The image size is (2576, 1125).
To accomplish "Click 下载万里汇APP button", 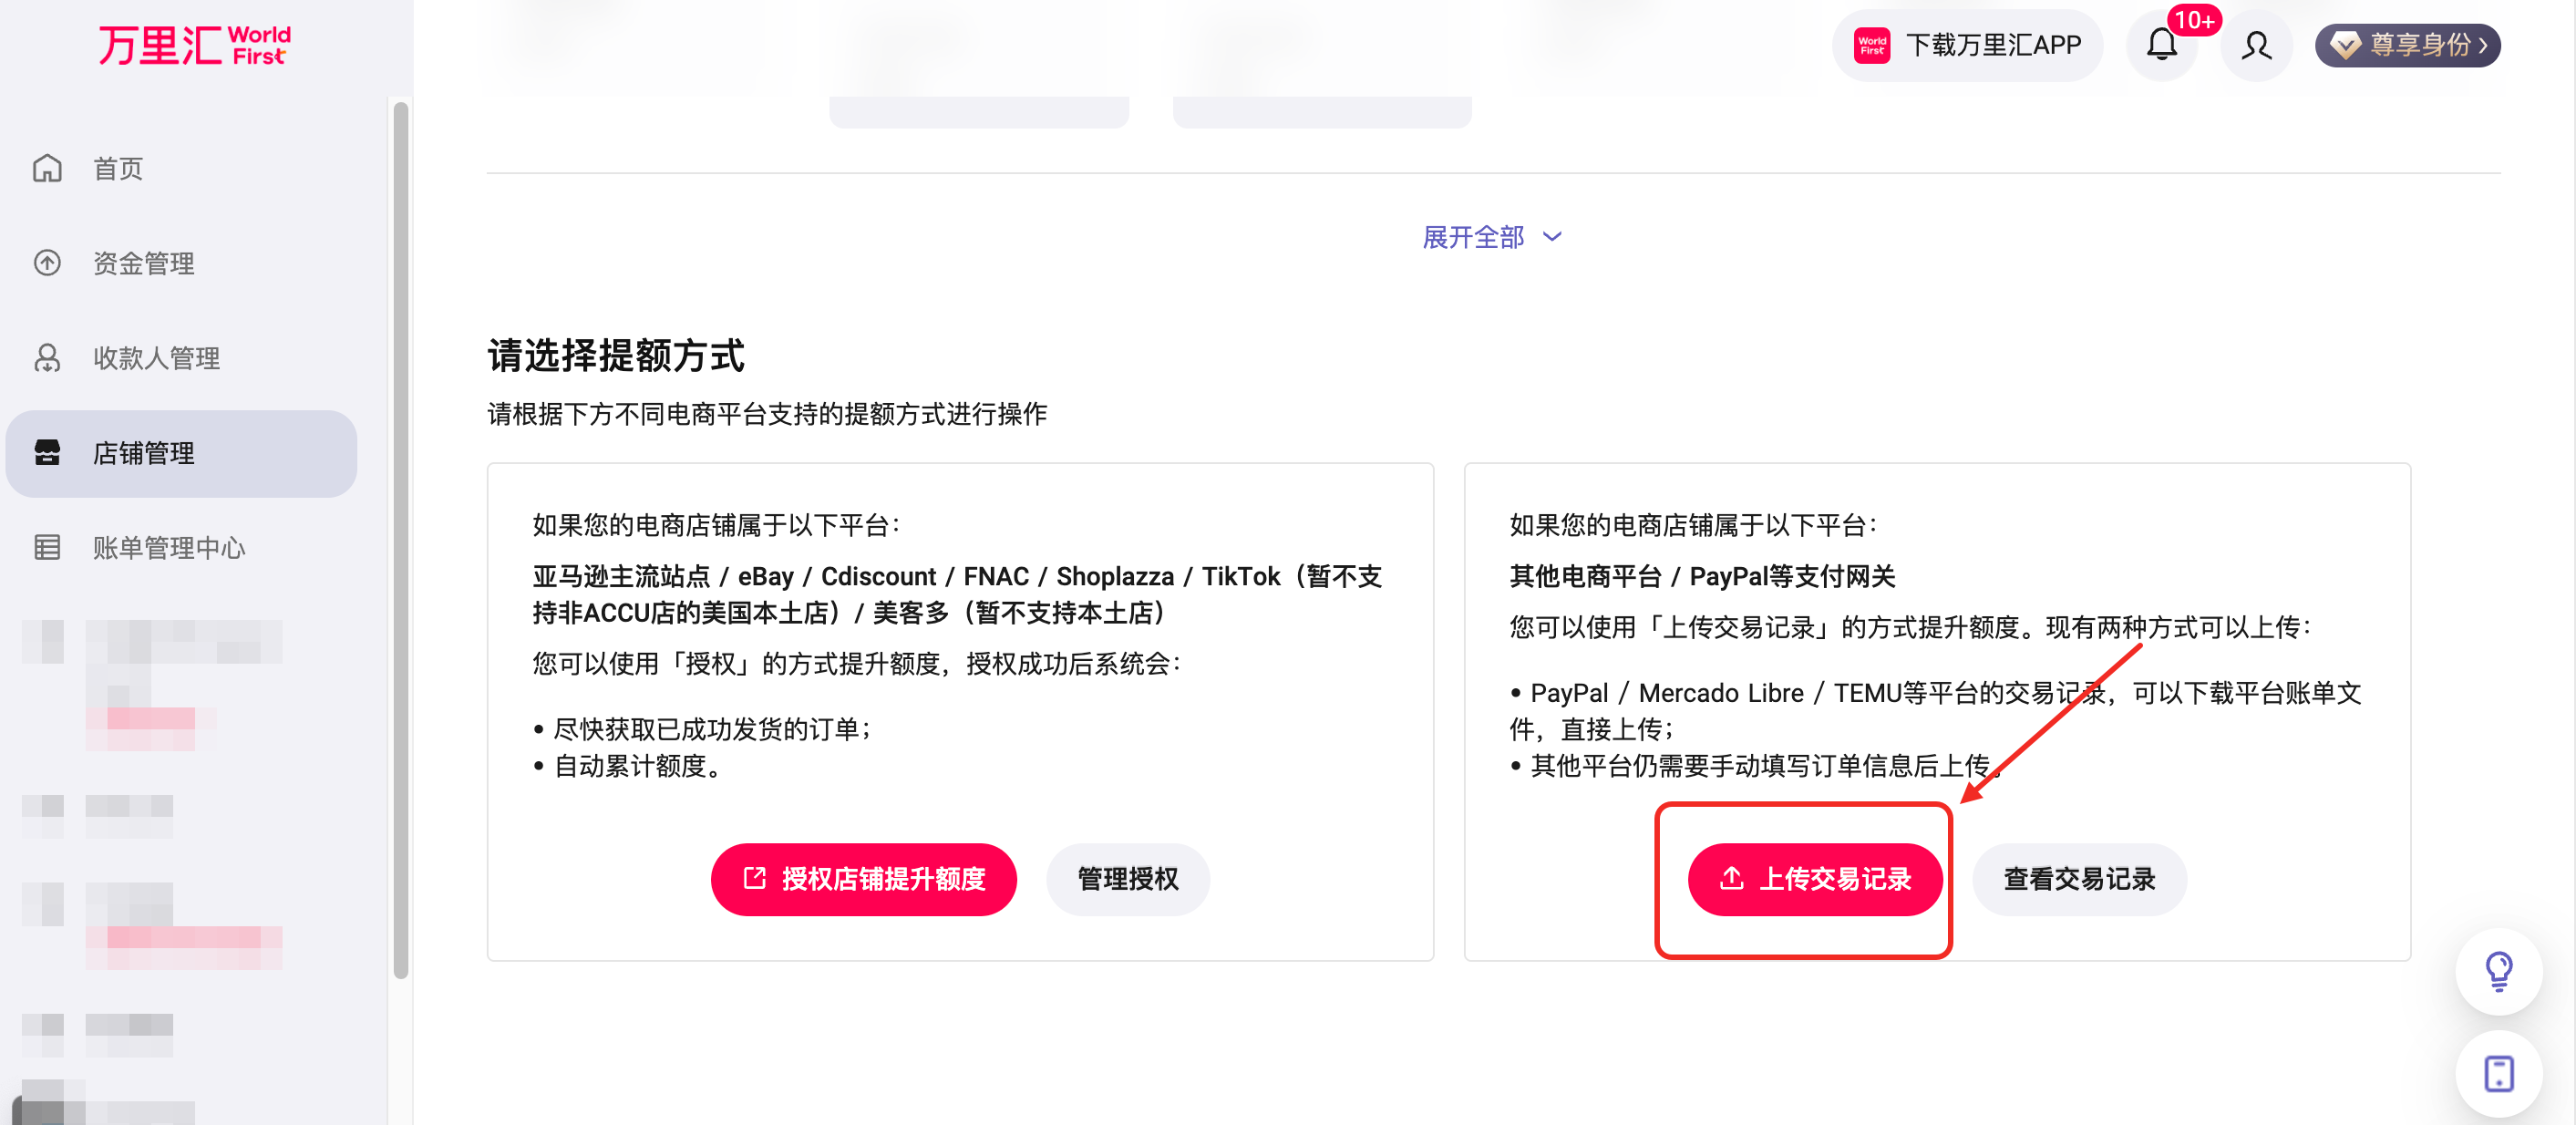I will point(1967,45).
